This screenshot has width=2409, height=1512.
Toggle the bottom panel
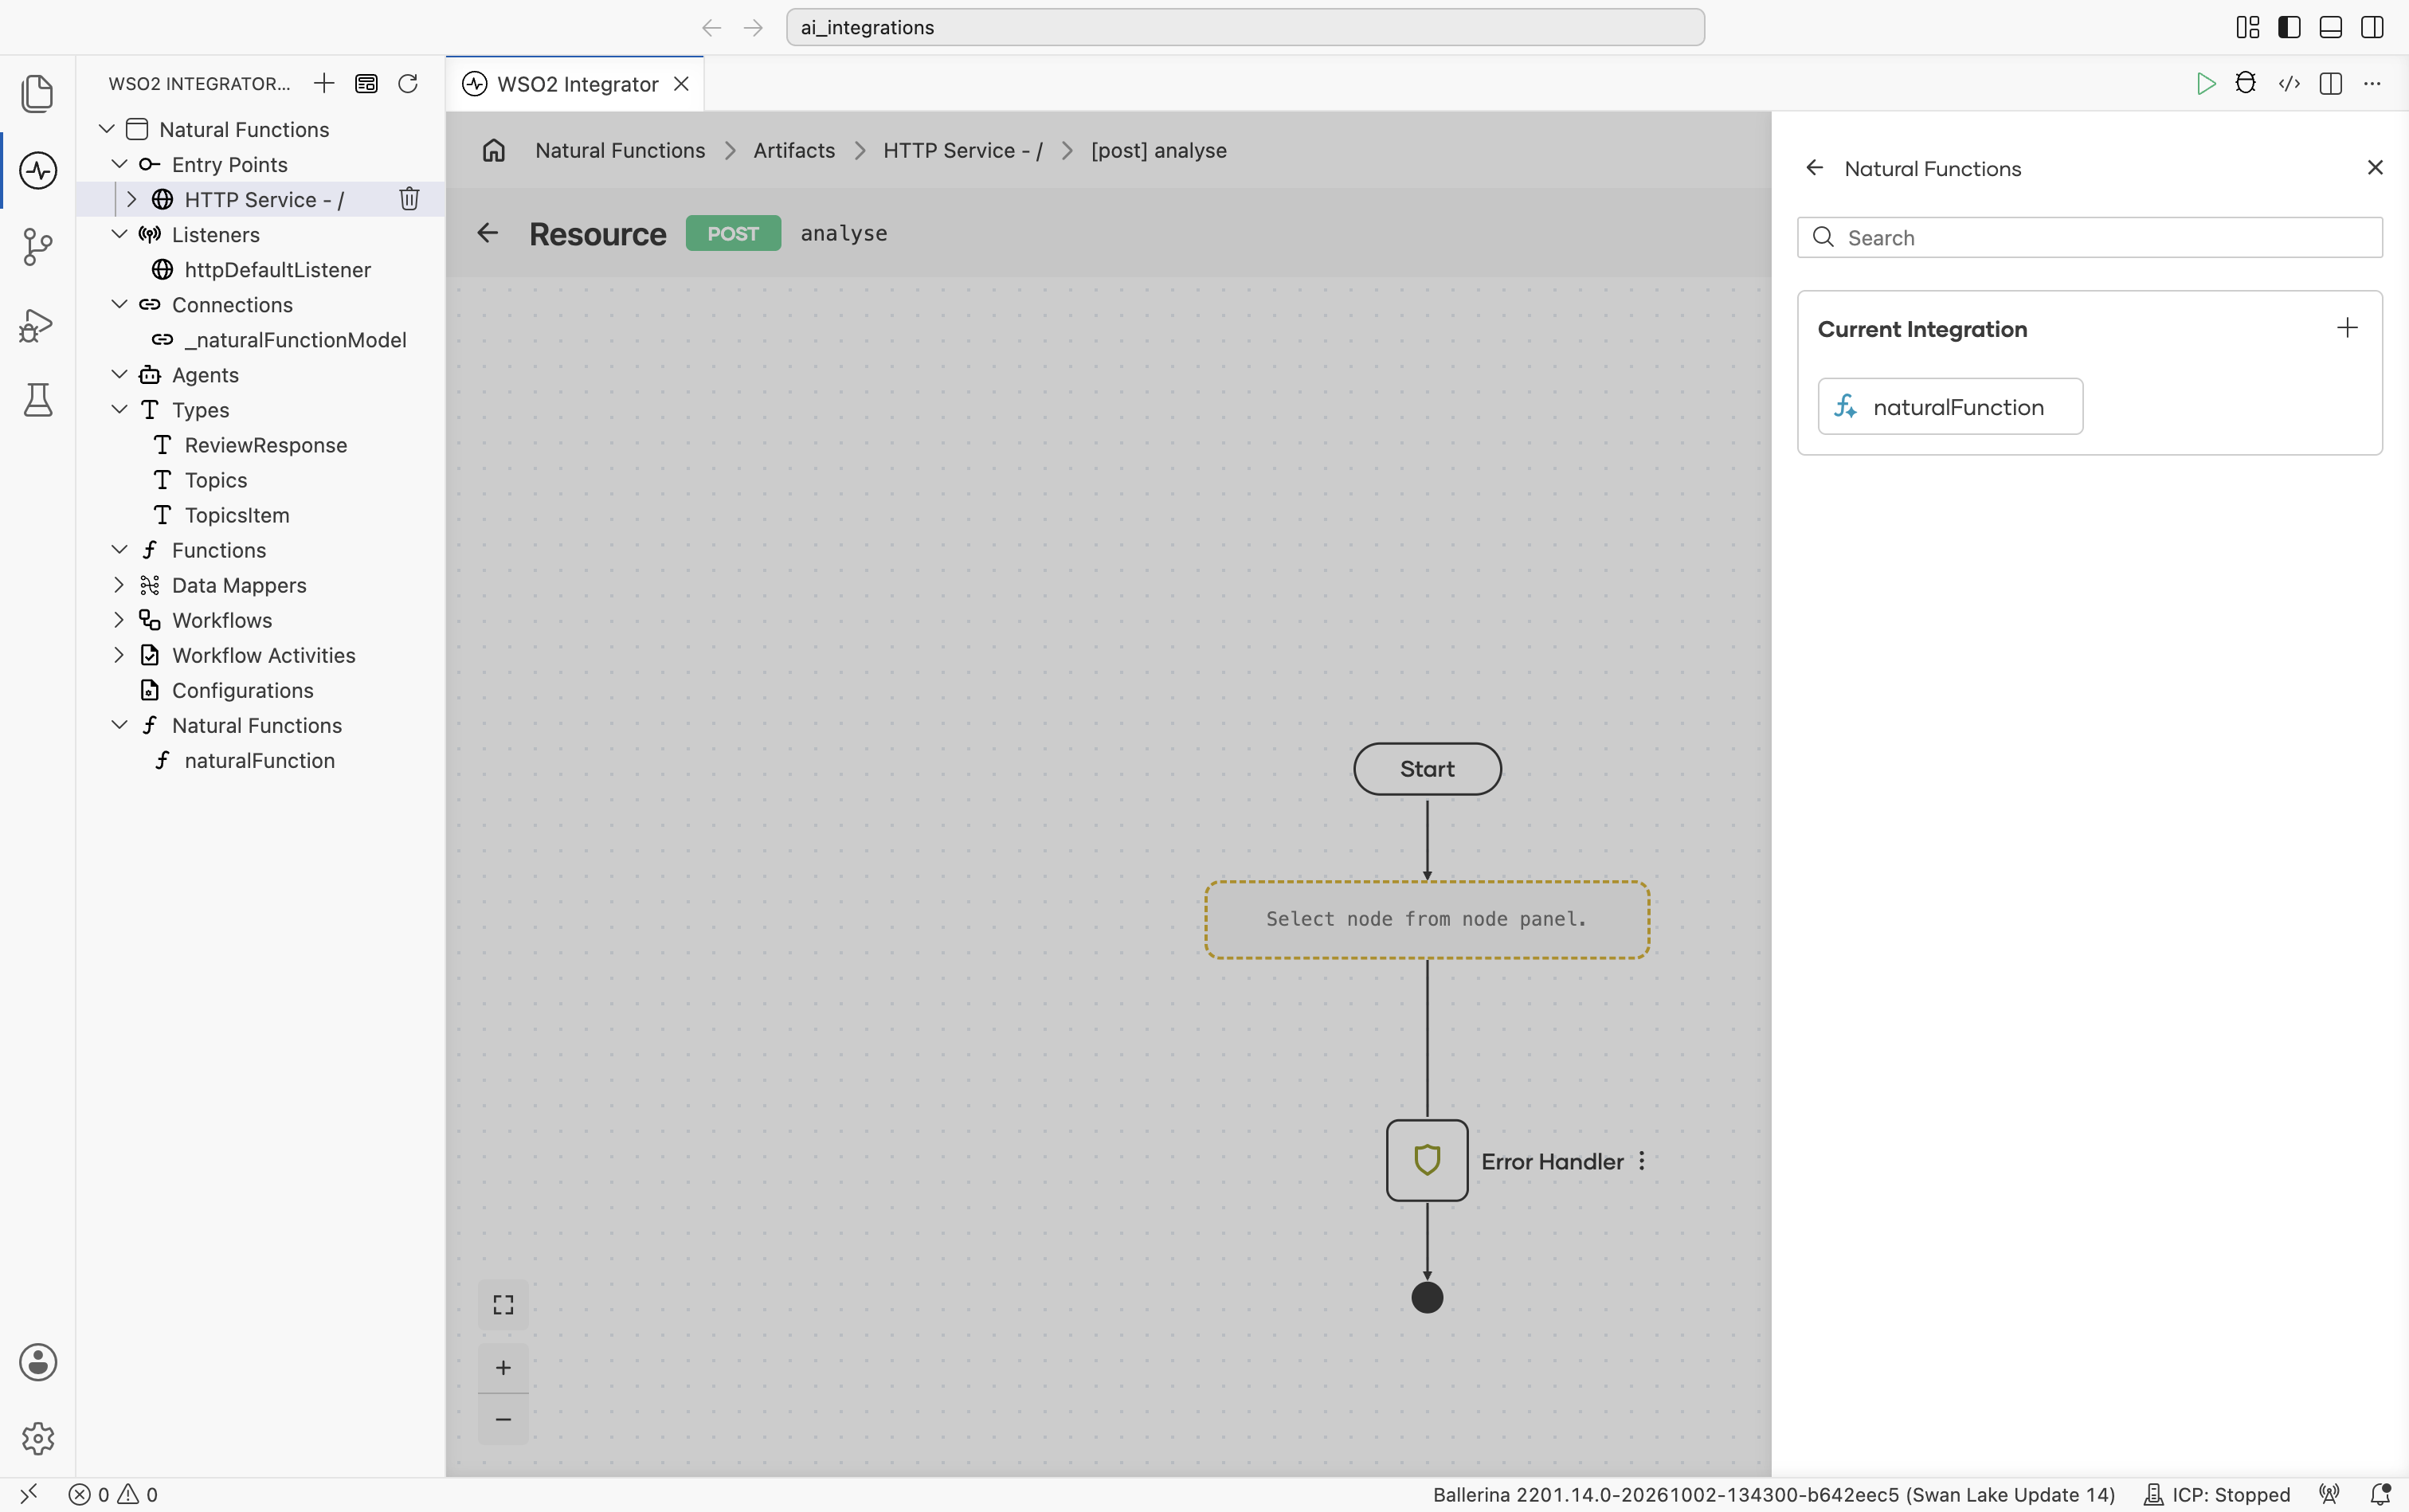pos(2330,27)
